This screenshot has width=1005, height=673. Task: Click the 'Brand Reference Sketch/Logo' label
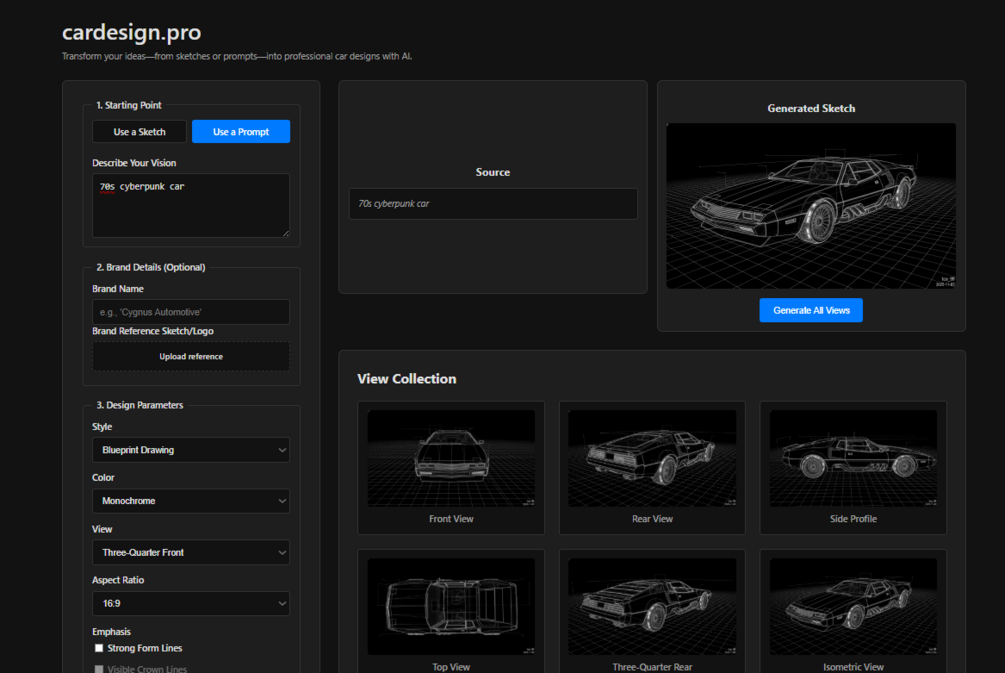[x=153, y=331]
